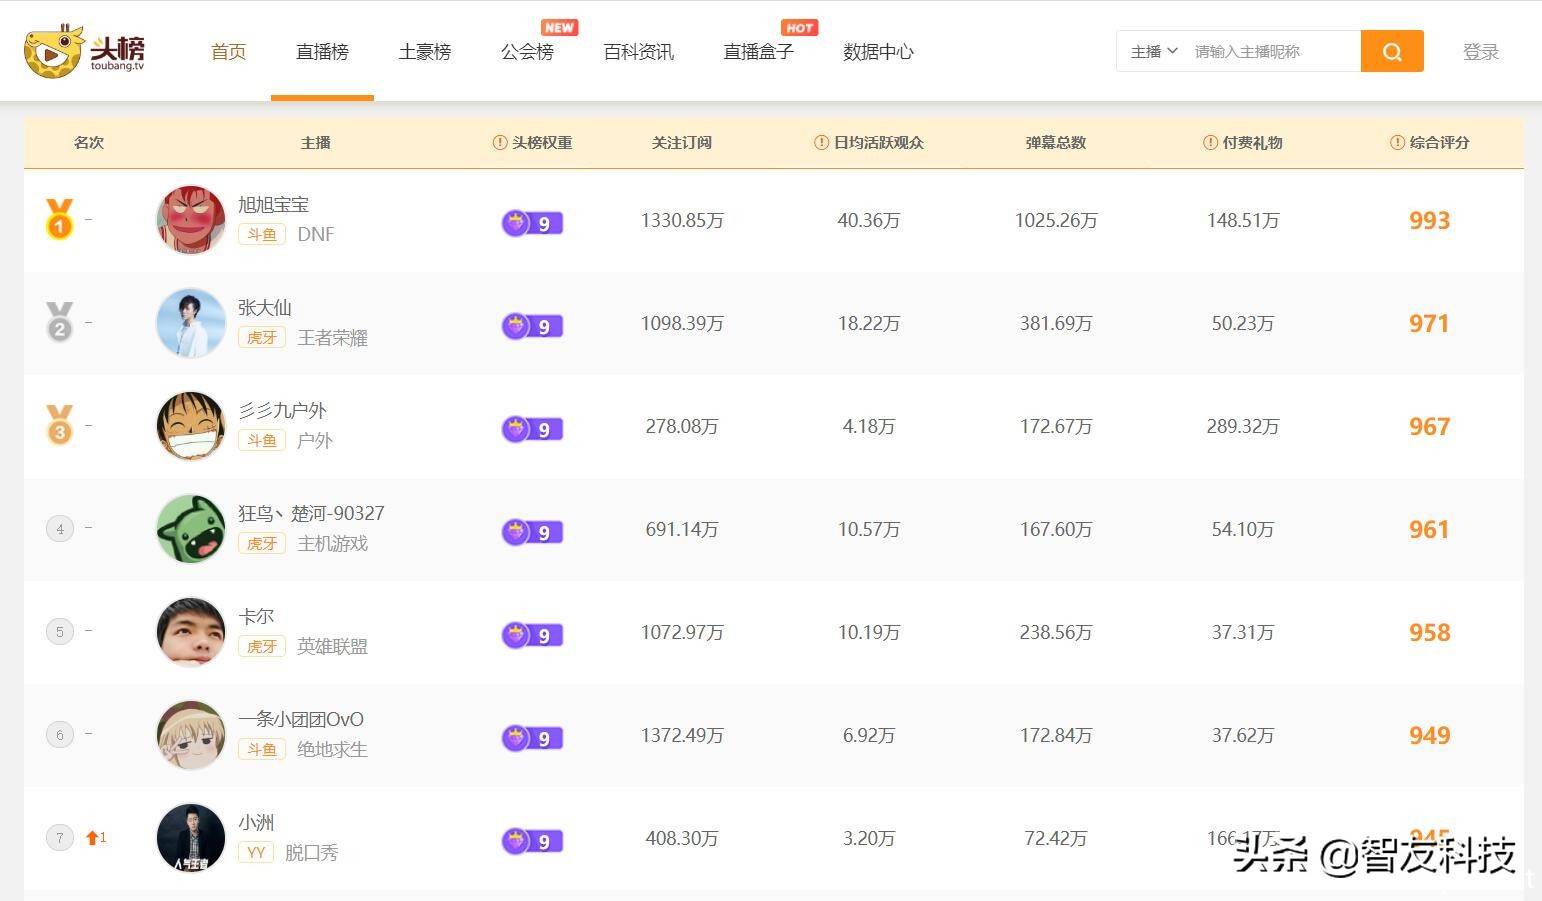Click gold rank 1 medal icon
Screen dimensions: 1542x901
point(59,219)
